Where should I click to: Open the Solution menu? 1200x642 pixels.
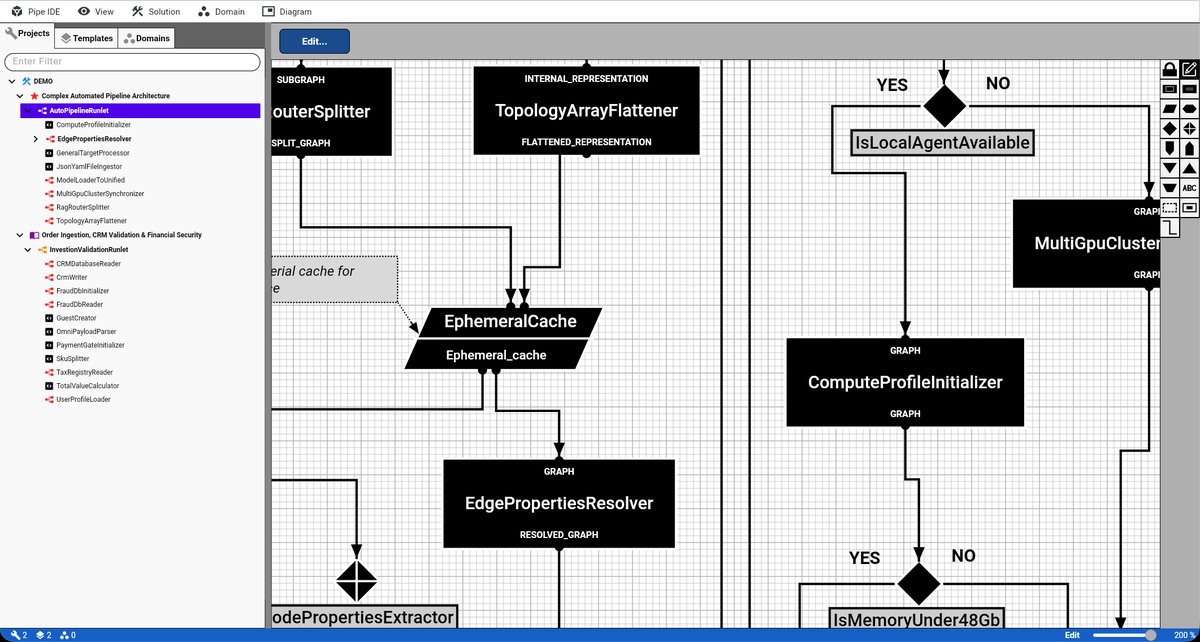[x=156, y=12]
